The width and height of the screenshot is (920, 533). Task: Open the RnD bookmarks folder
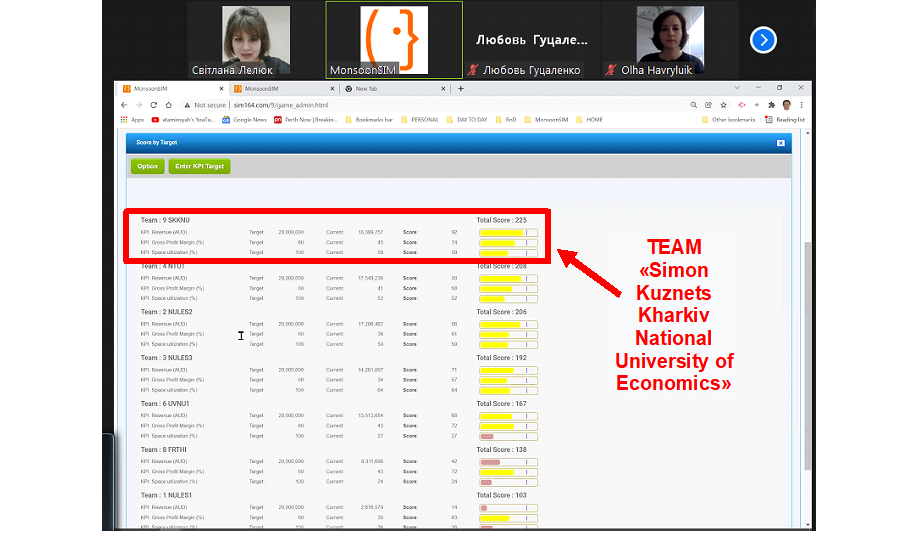pos(506,120)
